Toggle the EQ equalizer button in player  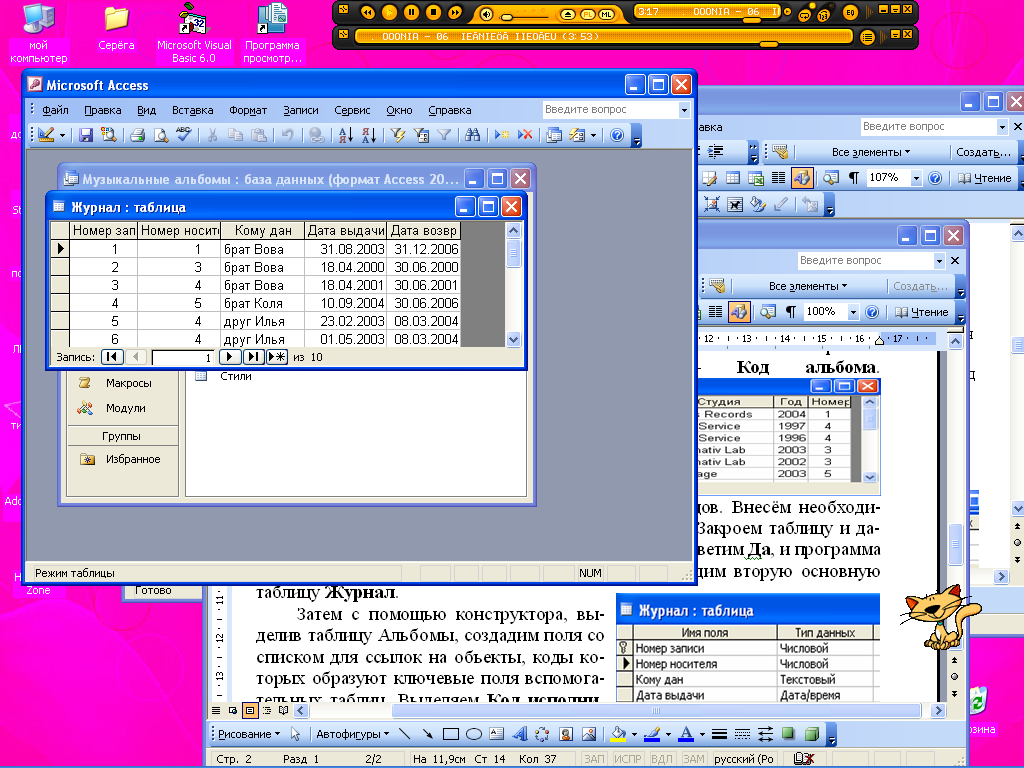pos(850,12)
